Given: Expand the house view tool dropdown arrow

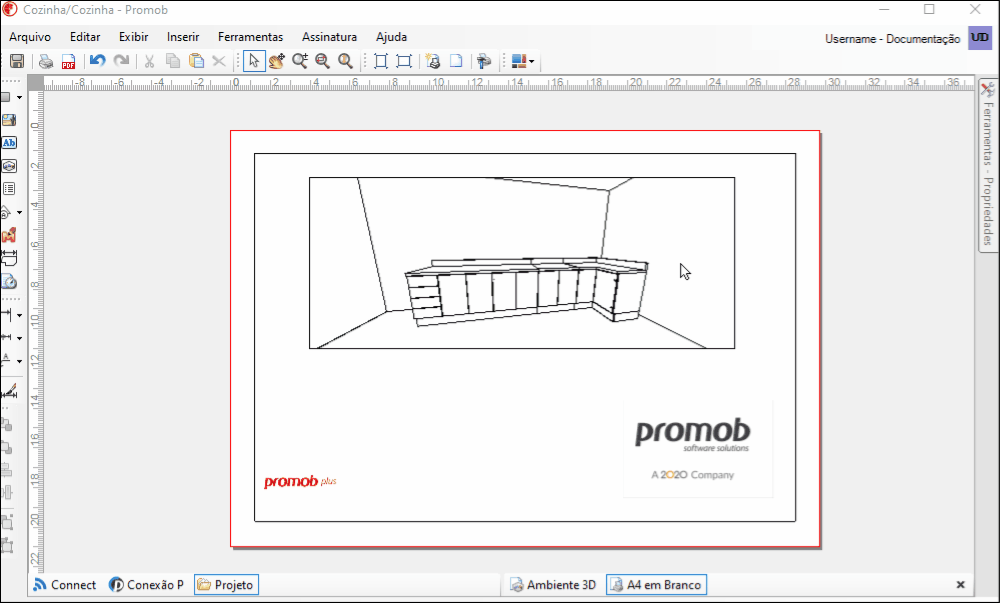Looking at the screenshot, I should click(19, 212).
